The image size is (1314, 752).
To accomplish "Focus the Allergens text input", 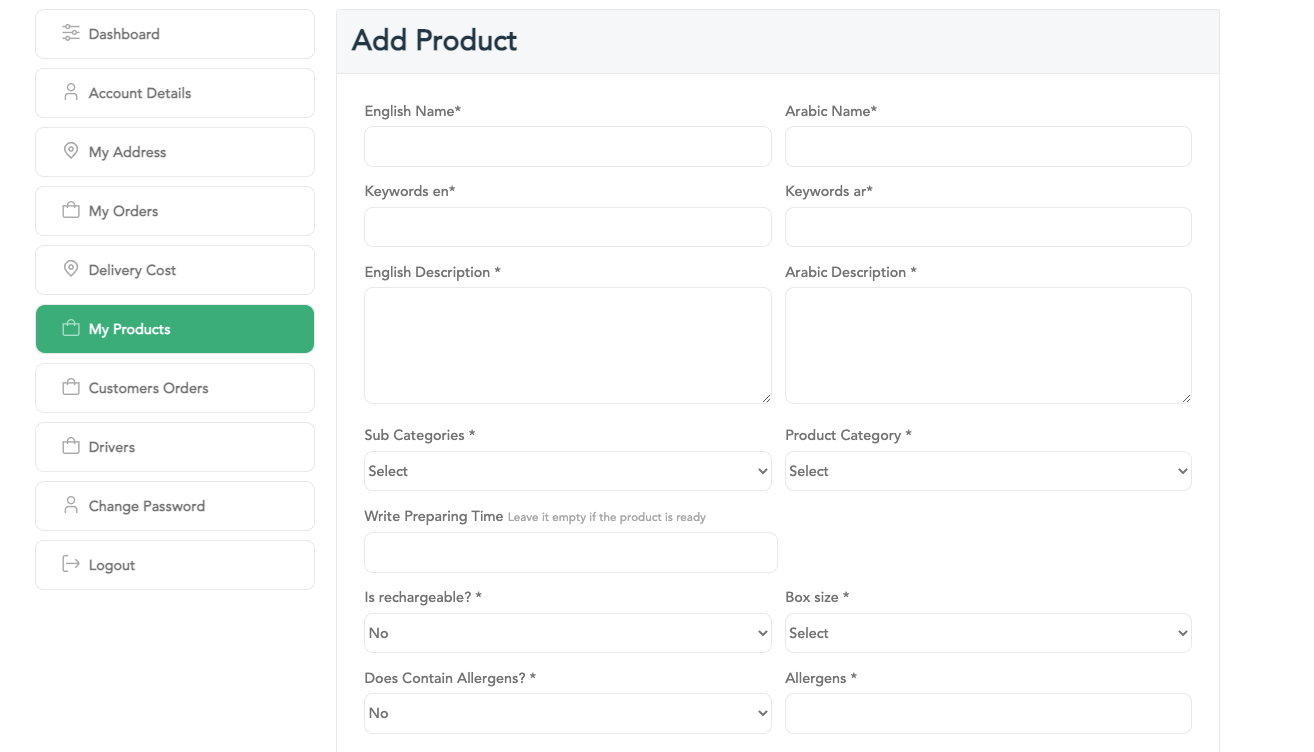I will [x=987, y=713].
